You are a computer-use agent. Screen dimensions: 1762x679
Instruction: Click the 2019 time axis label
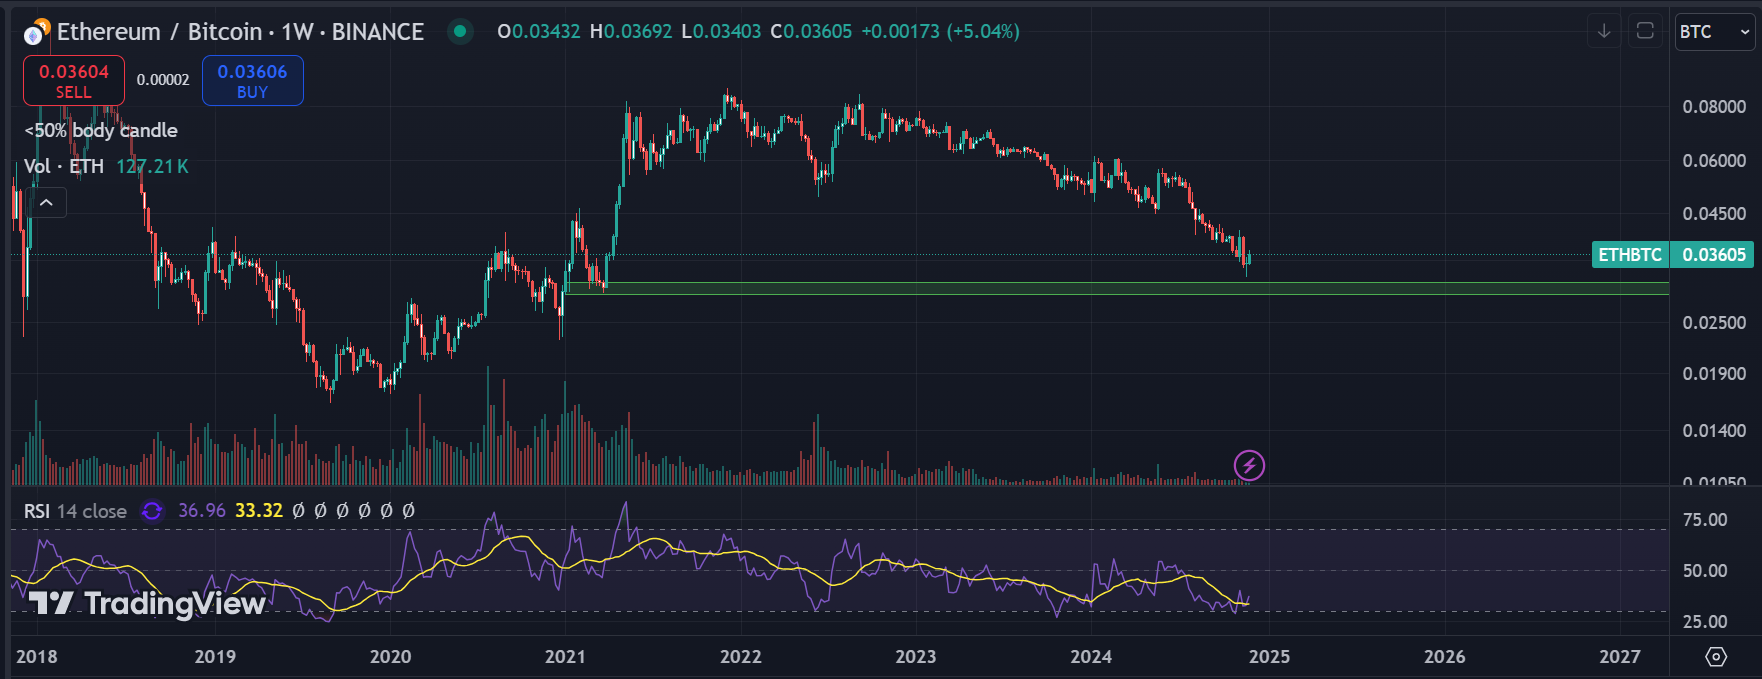click(215, 657)
